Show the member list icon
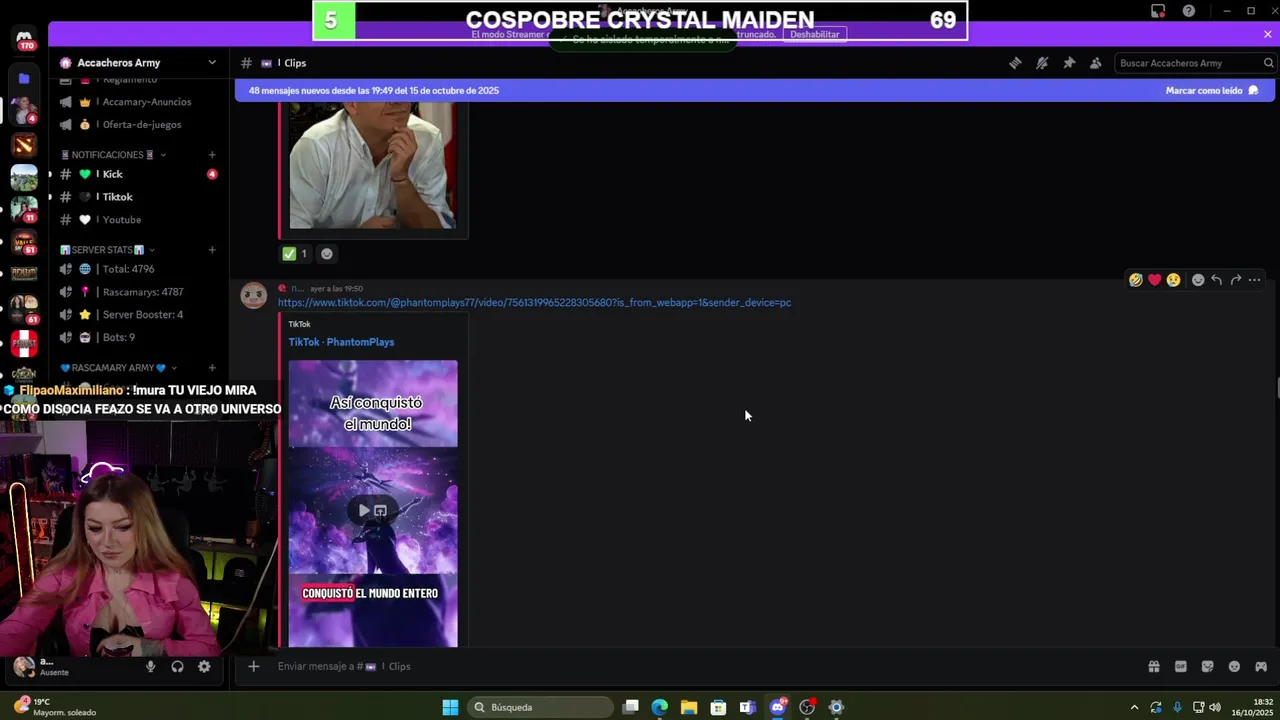1280x720 pixels. [1096, 63]
